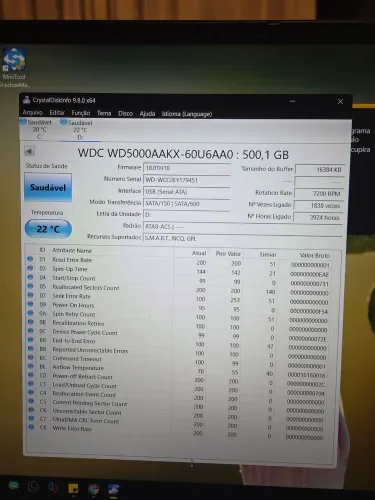
Task: Click status icon of Reallocated Sectors Count row
Action: click(x=30, y=286)
